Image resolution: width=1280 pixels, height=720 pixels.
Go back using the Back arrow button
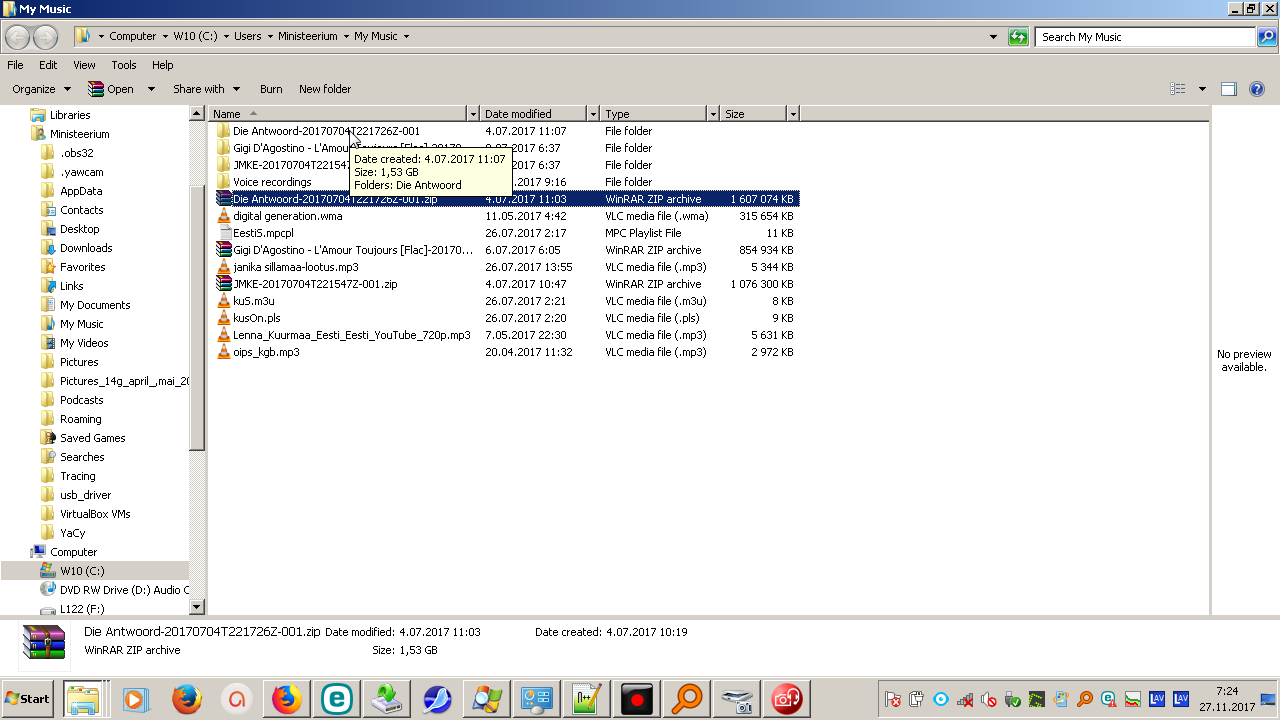tap(18, 37)
